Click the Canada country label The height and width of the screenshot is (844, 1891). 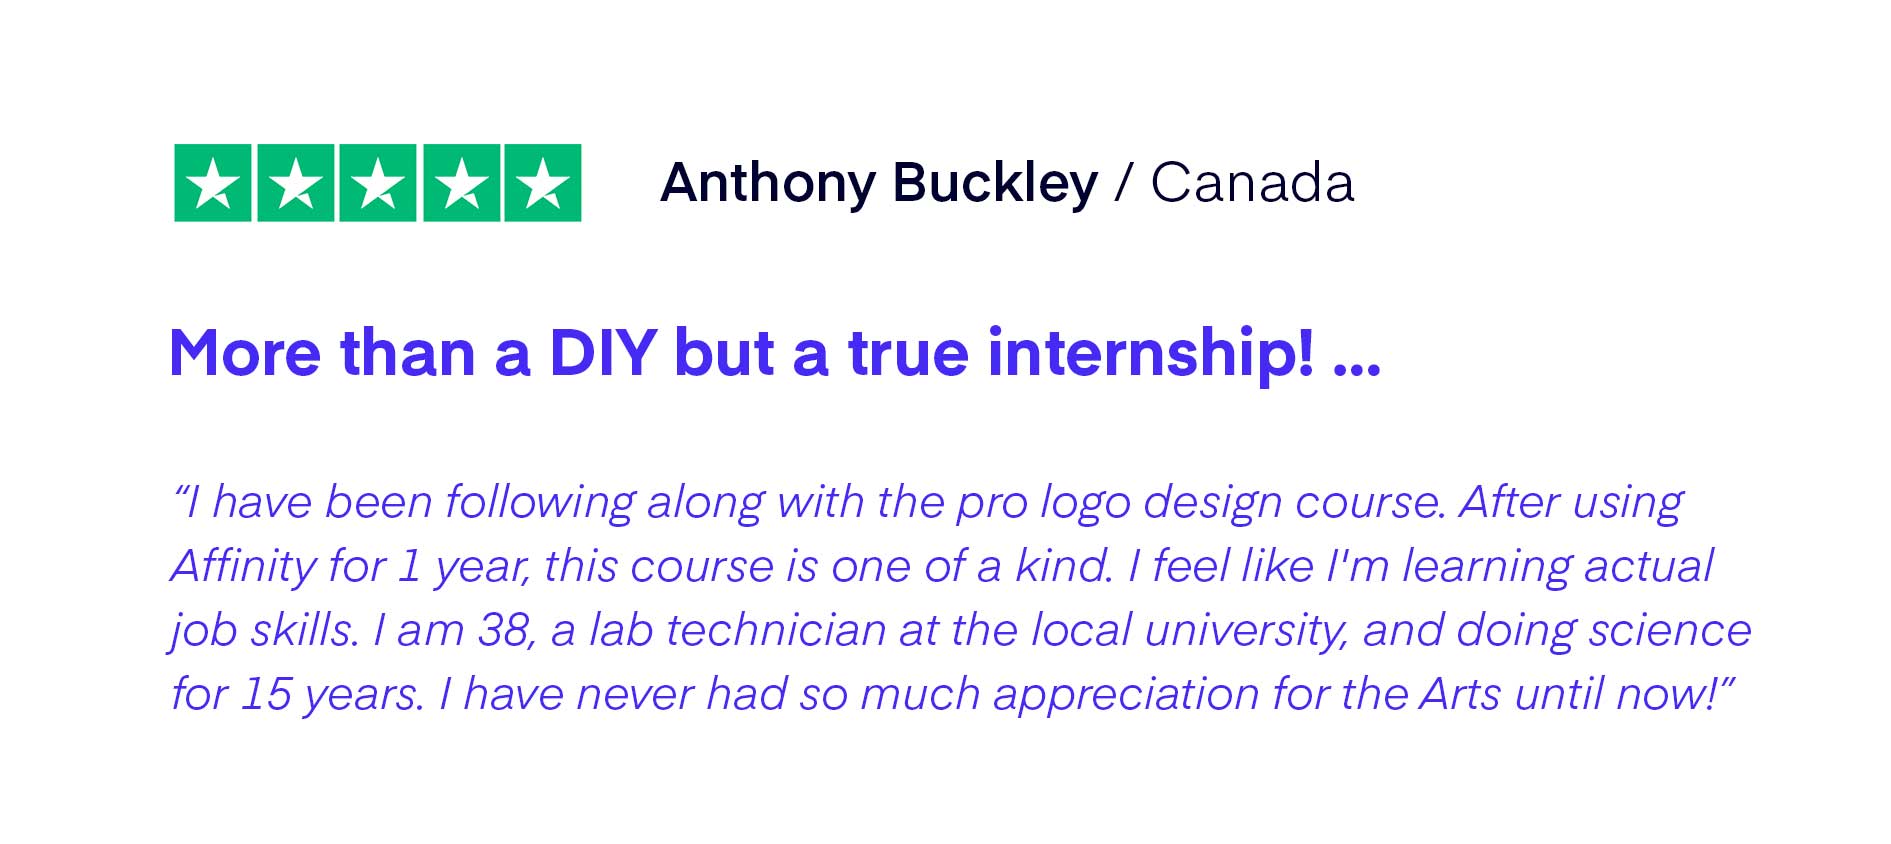[1252, 183]
